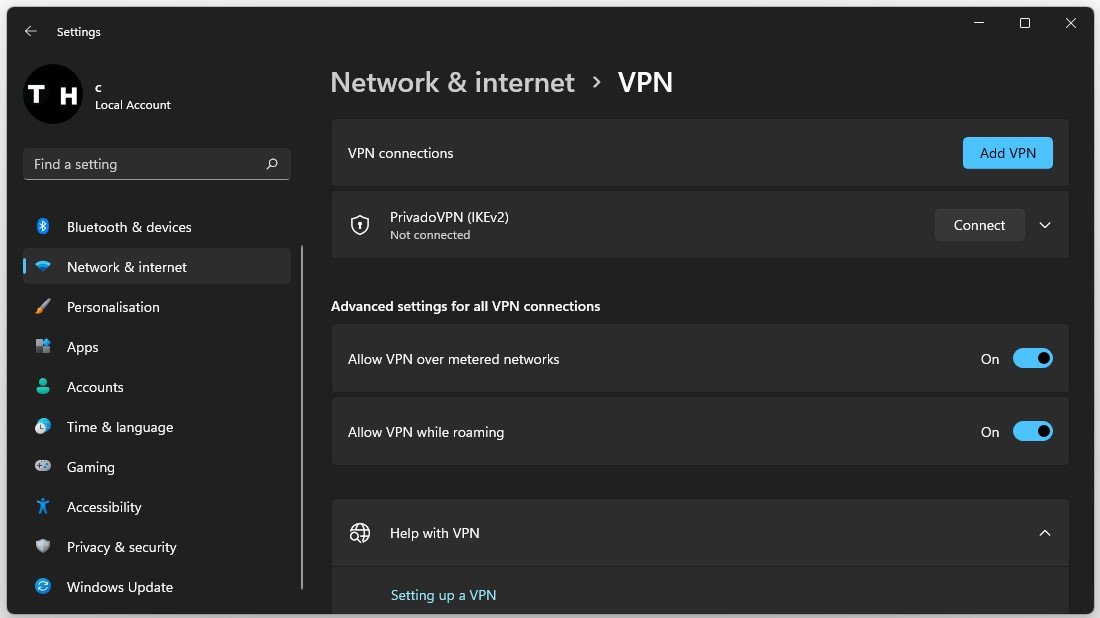Click the Bluetooth & devices icon
1100x618 pixels.
coord(43,227)
